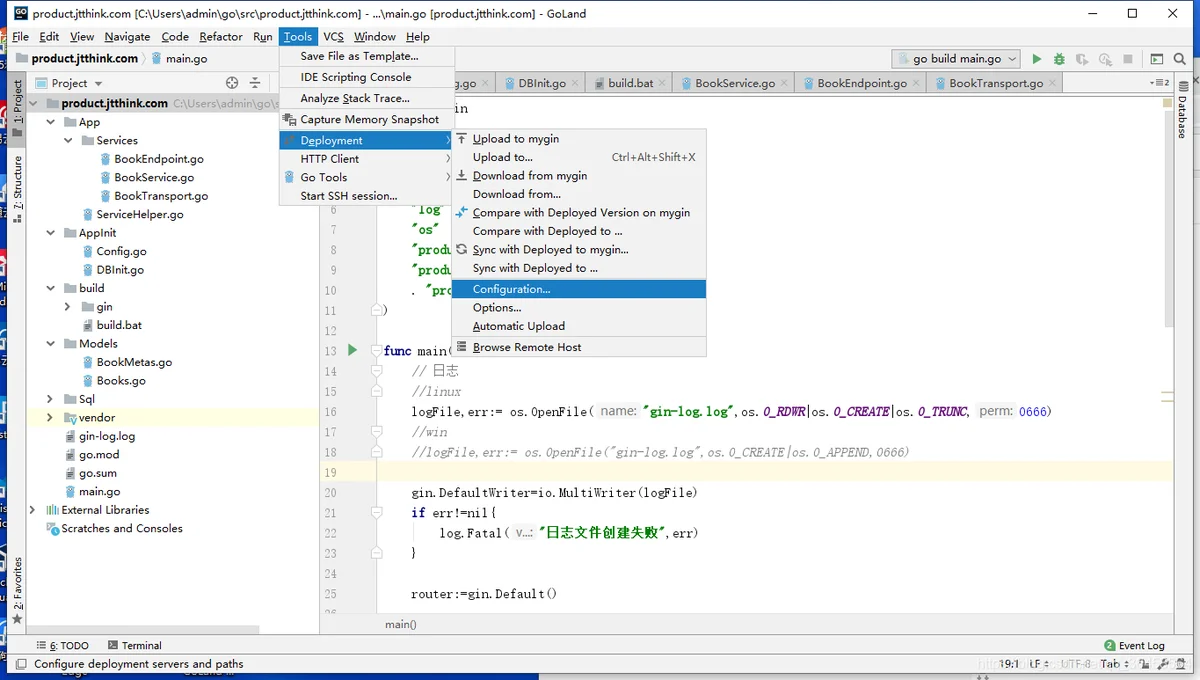Open the Search Everywhere magnifier

[x=1182, y=59]
